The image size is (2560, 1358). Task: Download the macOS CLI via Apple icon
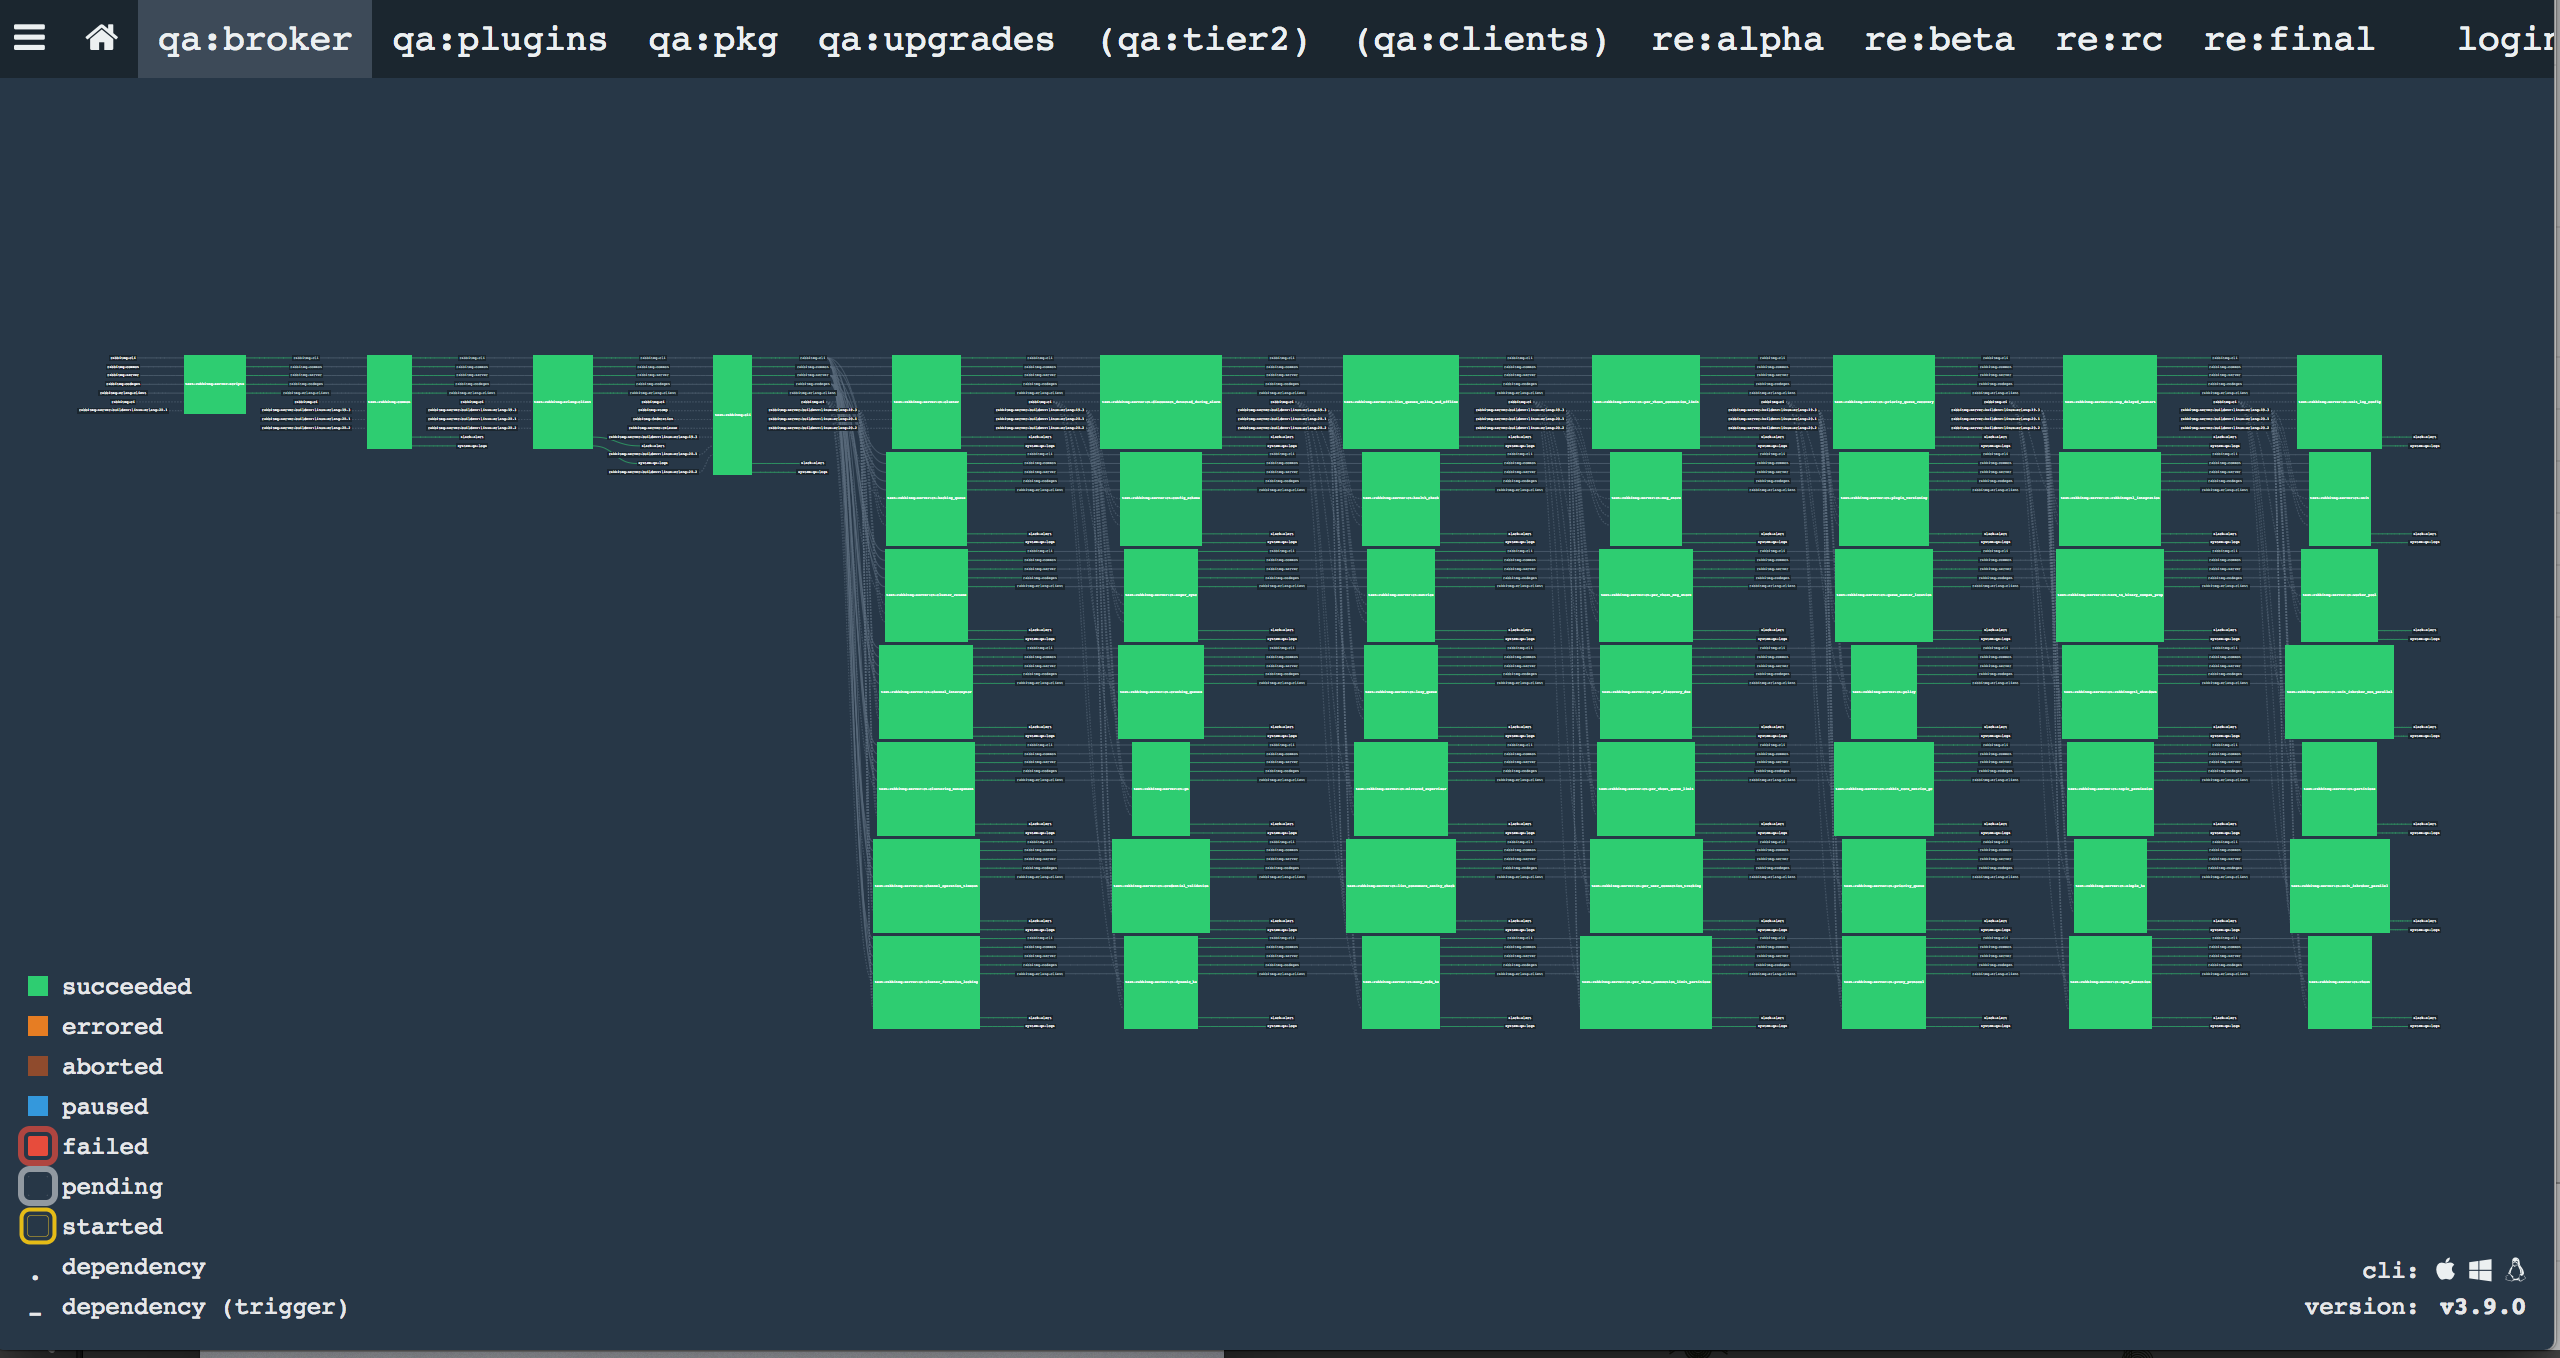(x=2445, y=1269)
